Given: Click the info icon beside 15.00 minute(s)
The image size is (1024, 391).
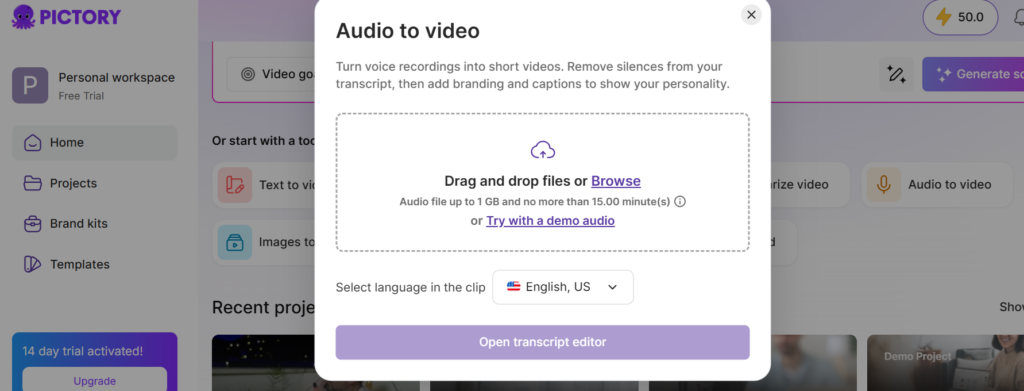Looking at the screenshot, I should [x=680, y=201].
